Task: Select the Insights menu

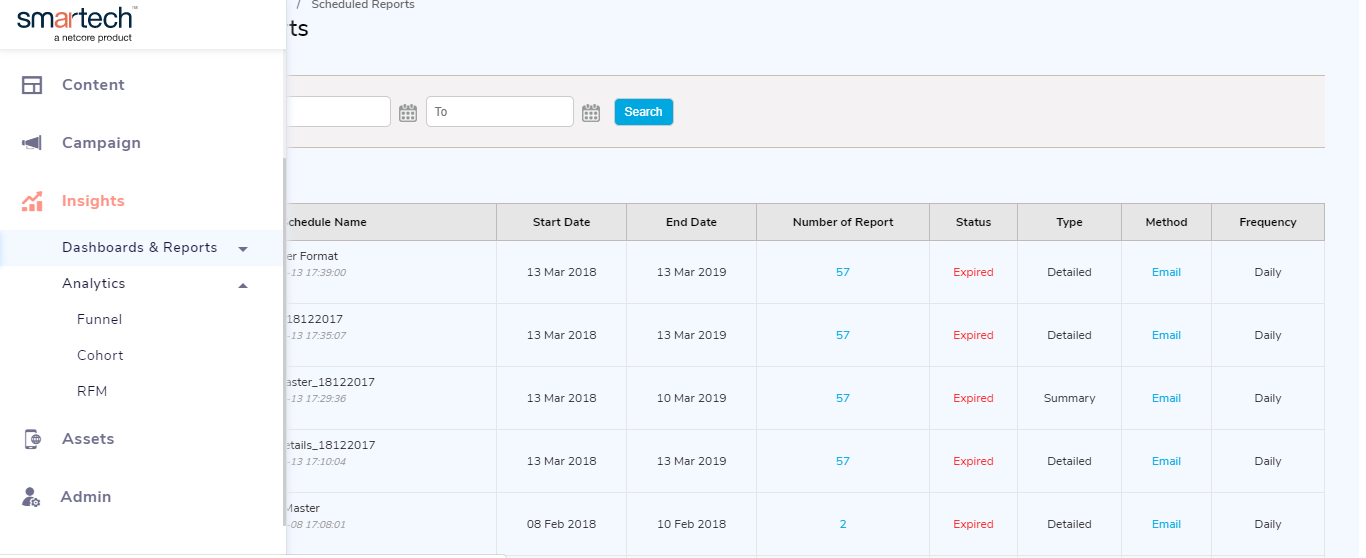Action: (93, 201)
